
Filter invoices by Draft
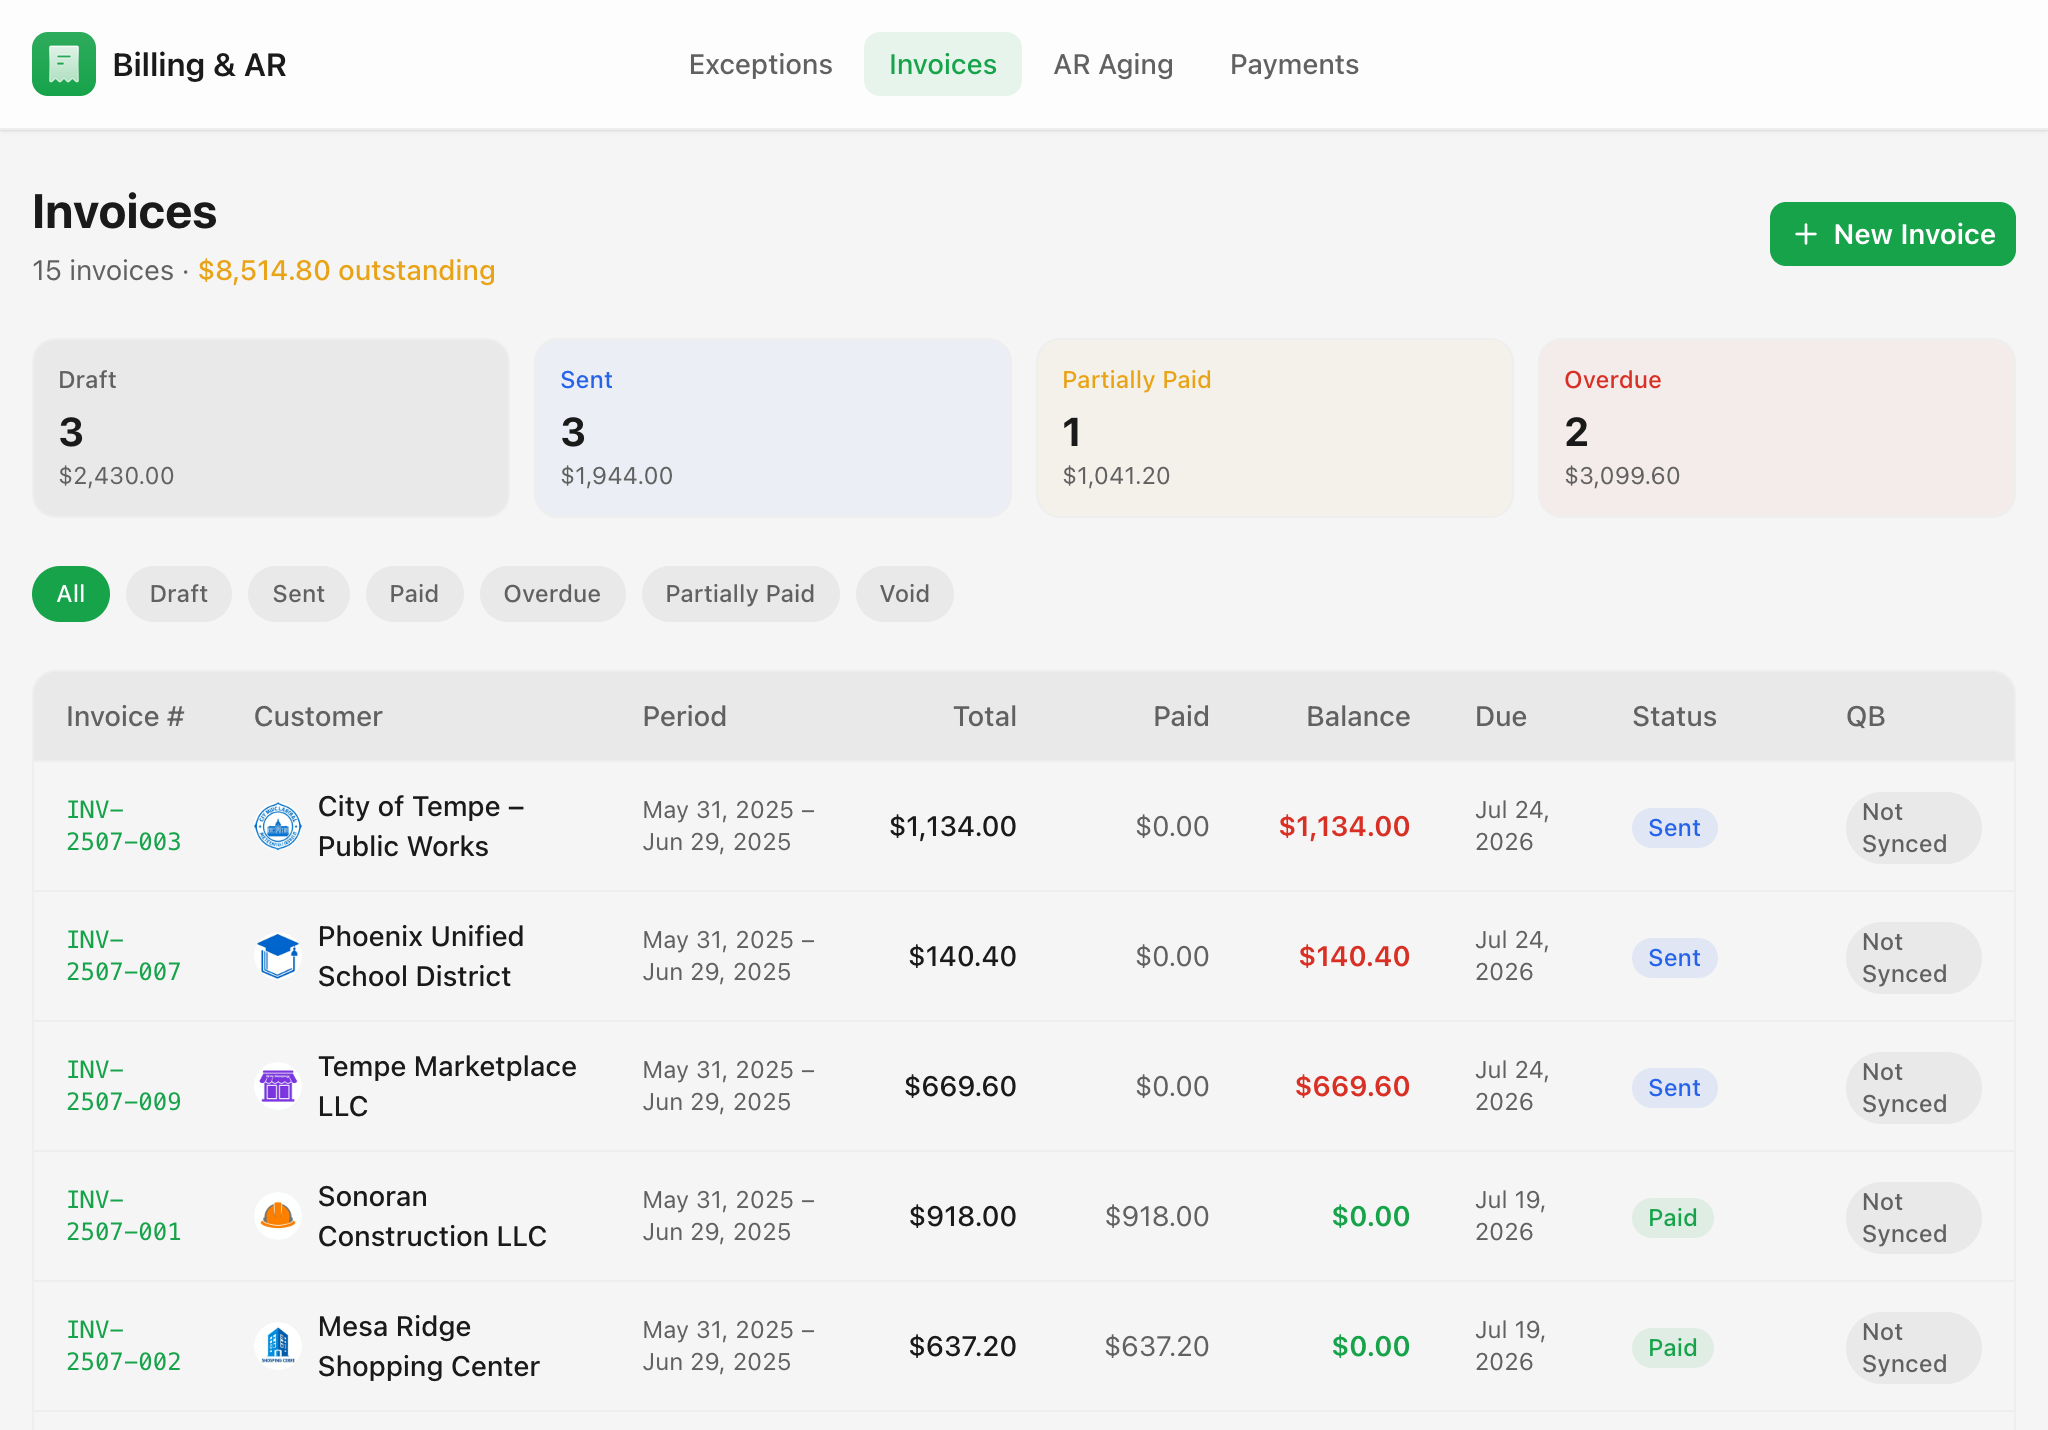179,594
